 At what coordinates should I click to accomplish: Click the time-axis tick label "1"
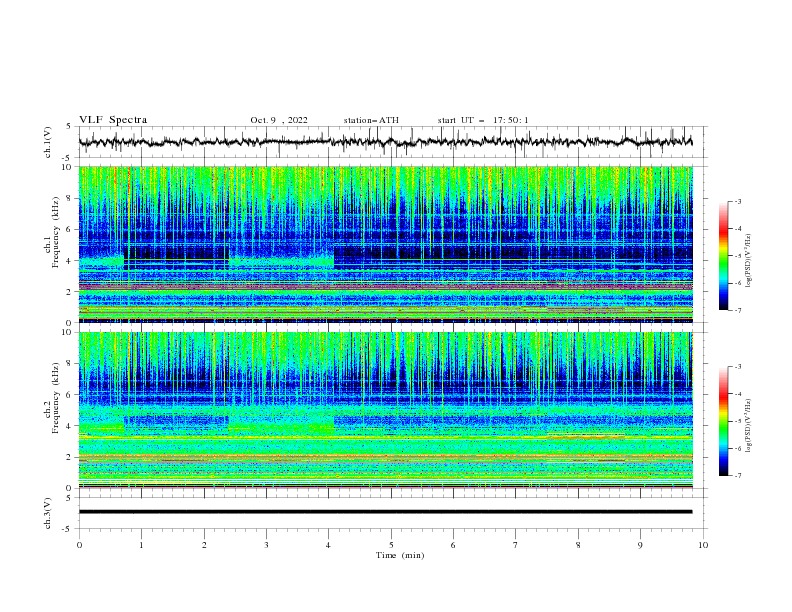142,545
